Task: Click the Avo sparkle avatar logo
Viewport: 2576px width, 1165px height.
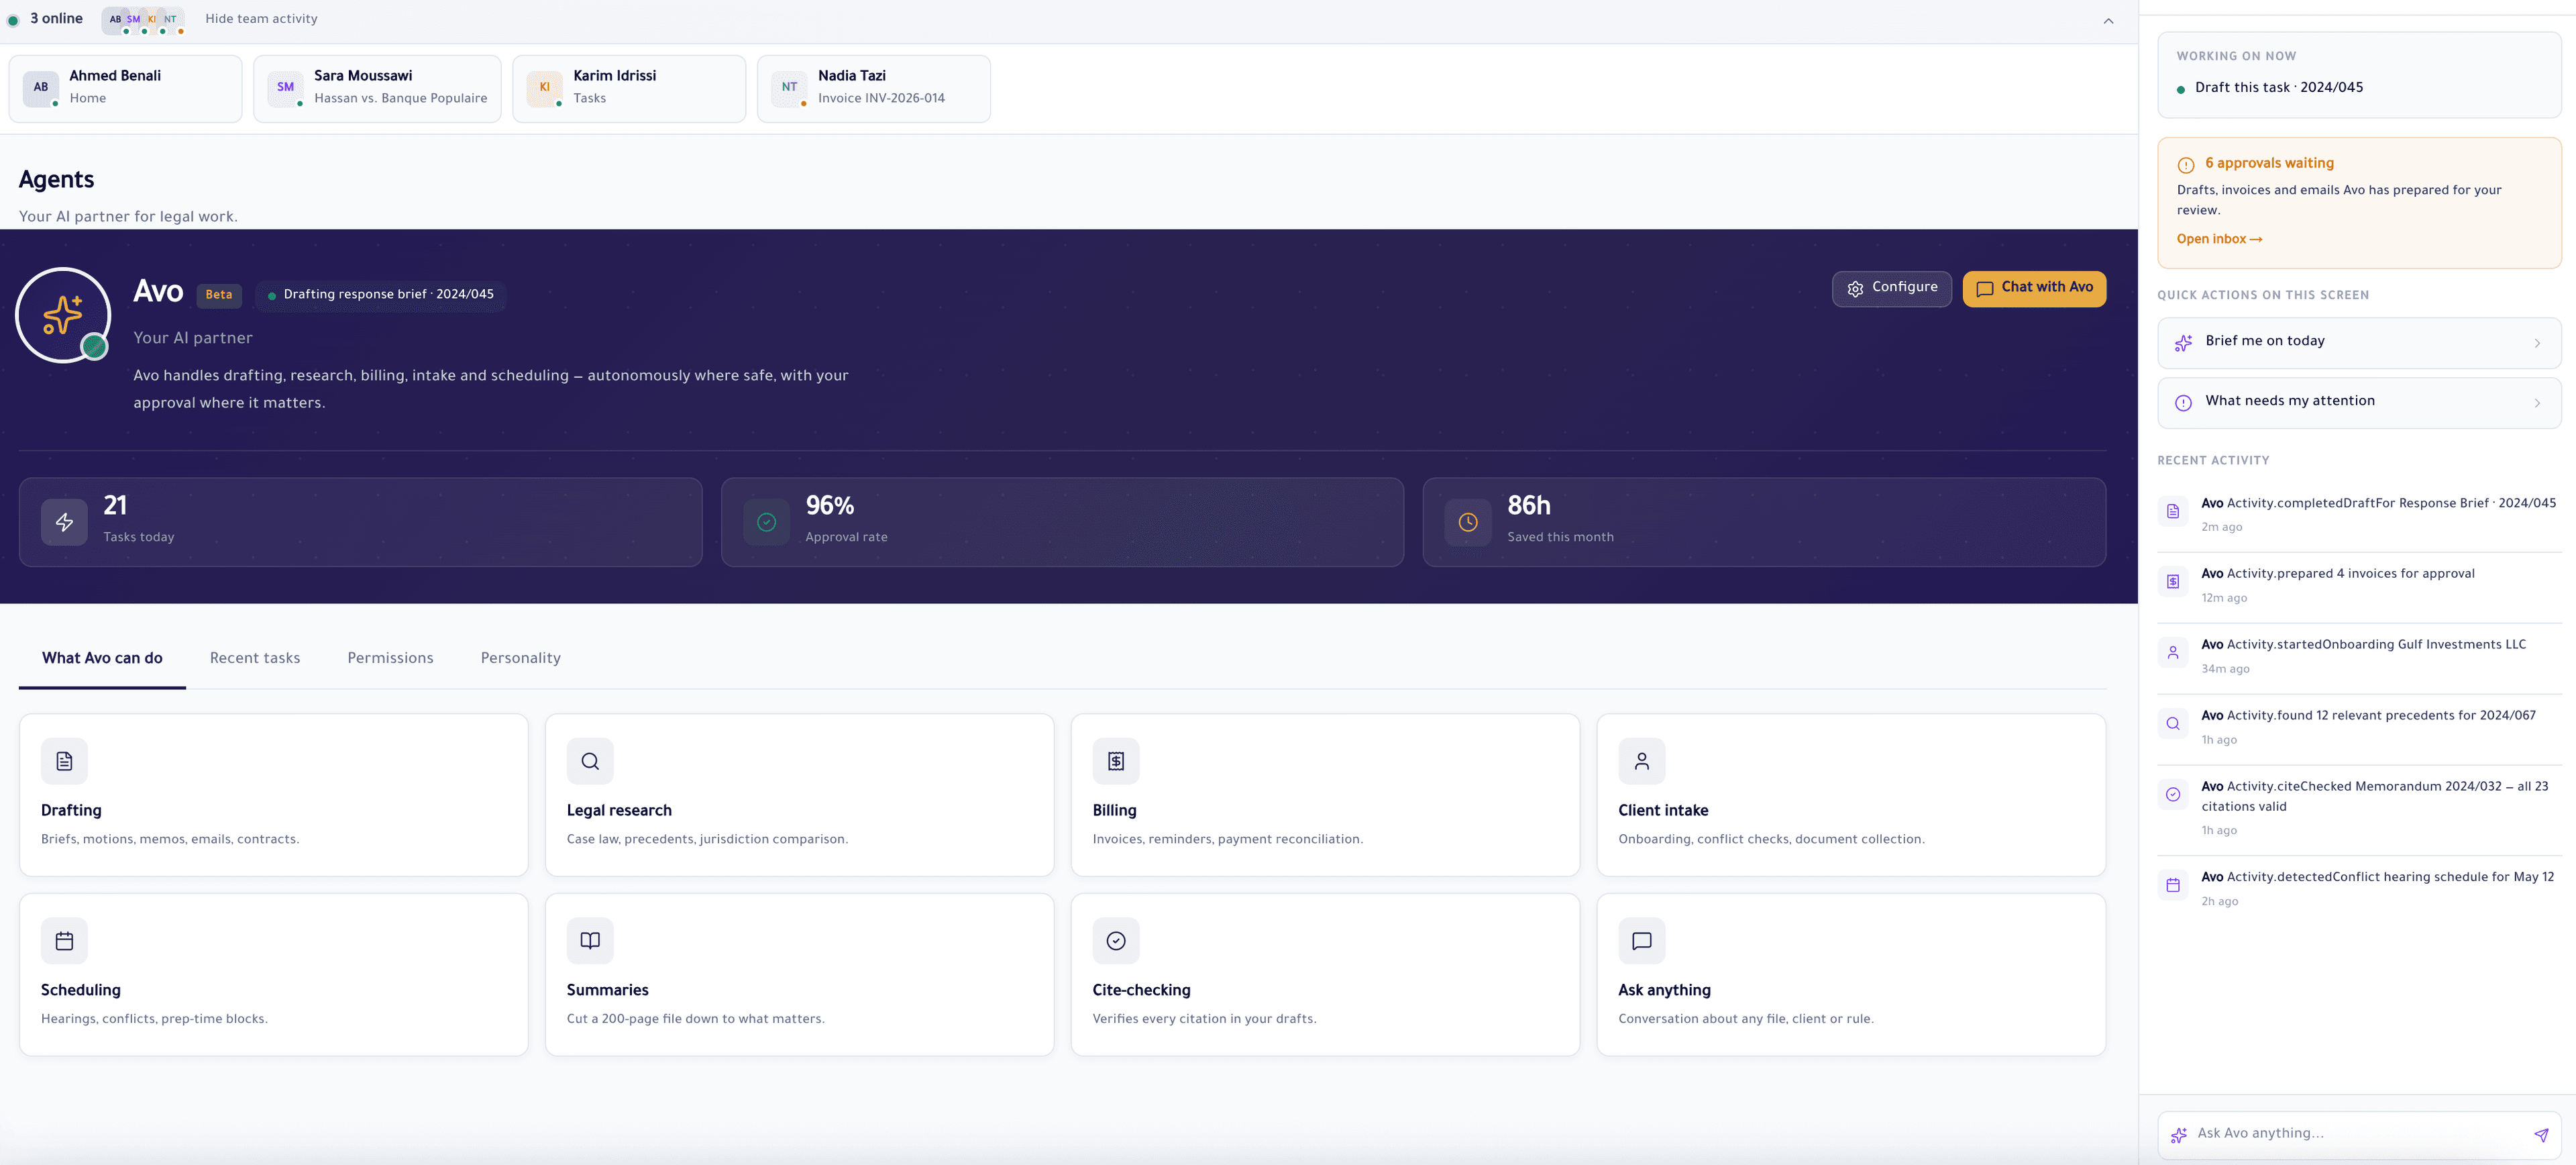Action: coord(63,315)
